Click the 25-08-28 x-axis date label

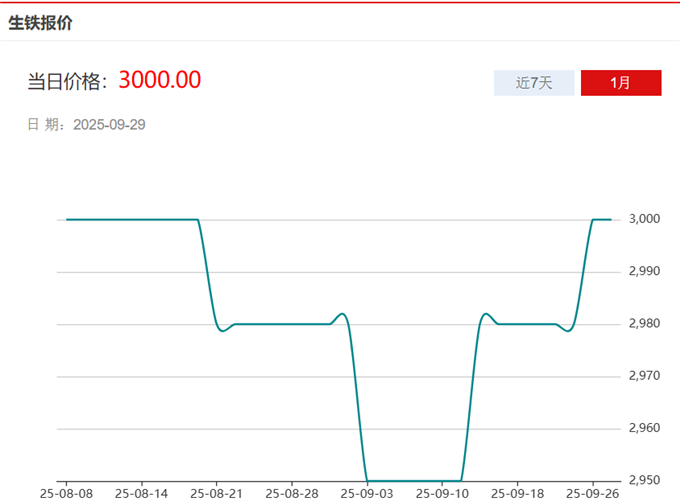pyautogui.click(x=291, y=493)
